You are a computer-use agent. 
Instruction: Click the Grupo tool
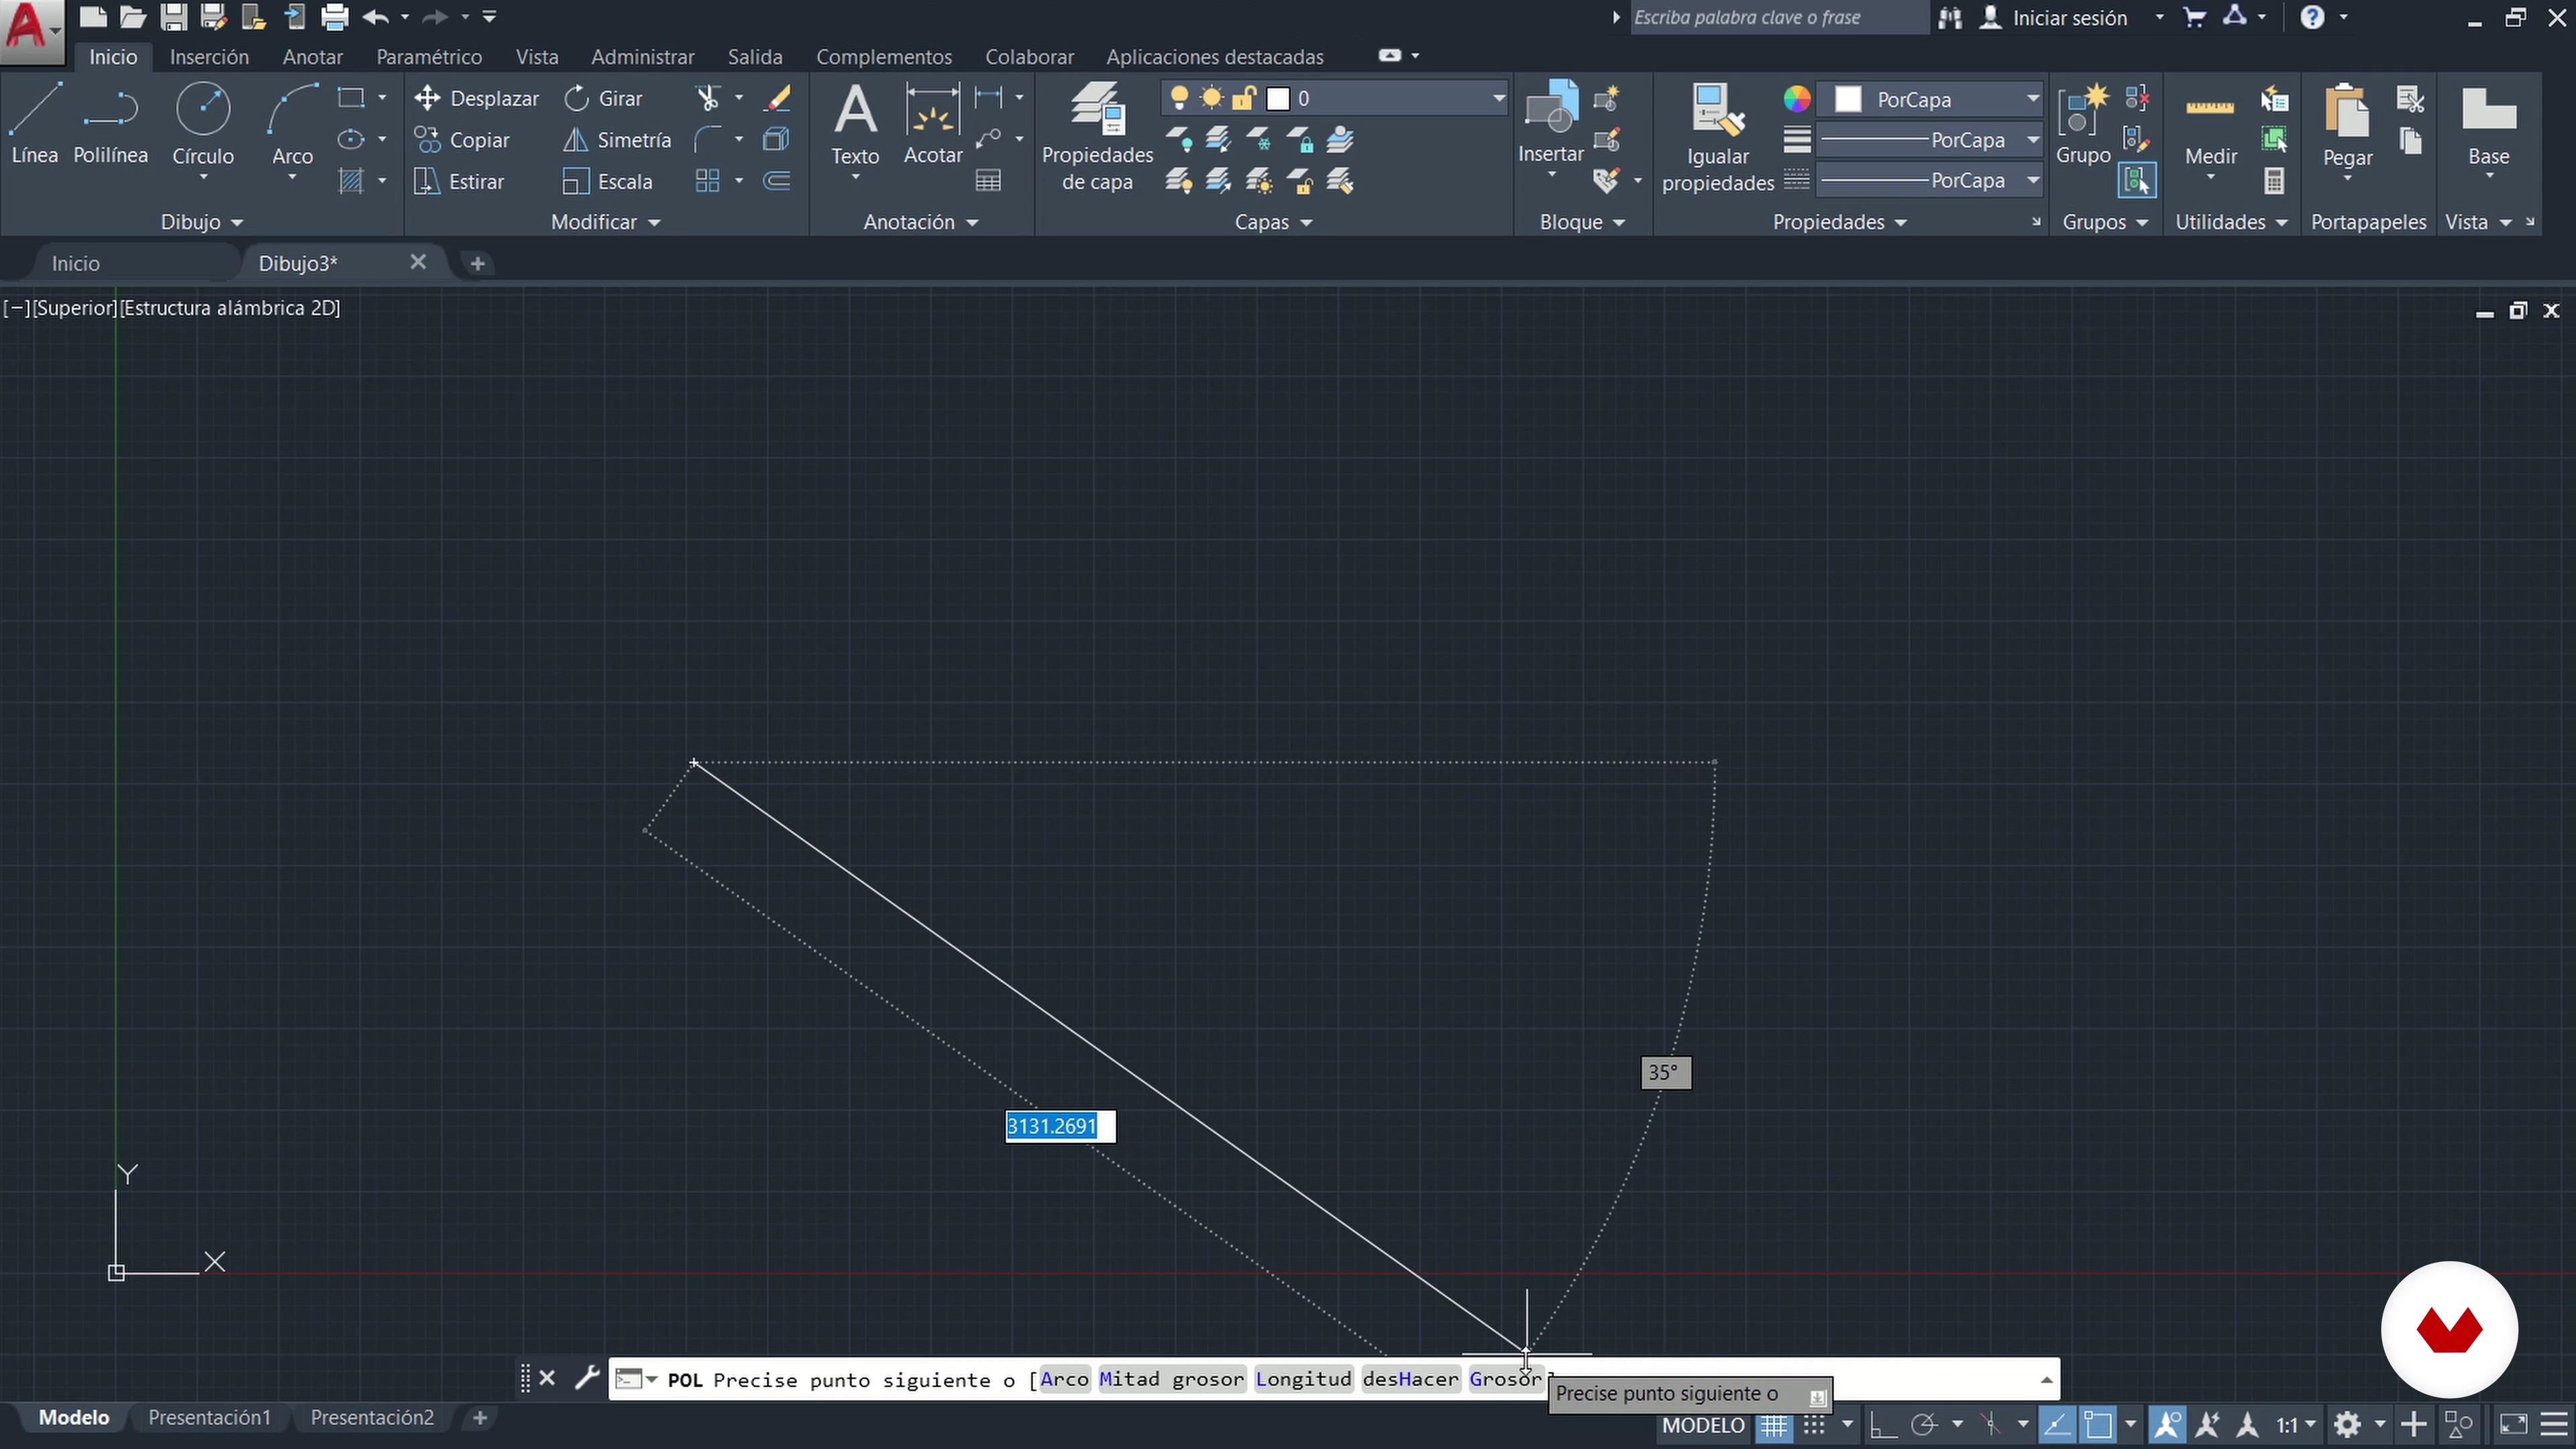[2083, 123]
